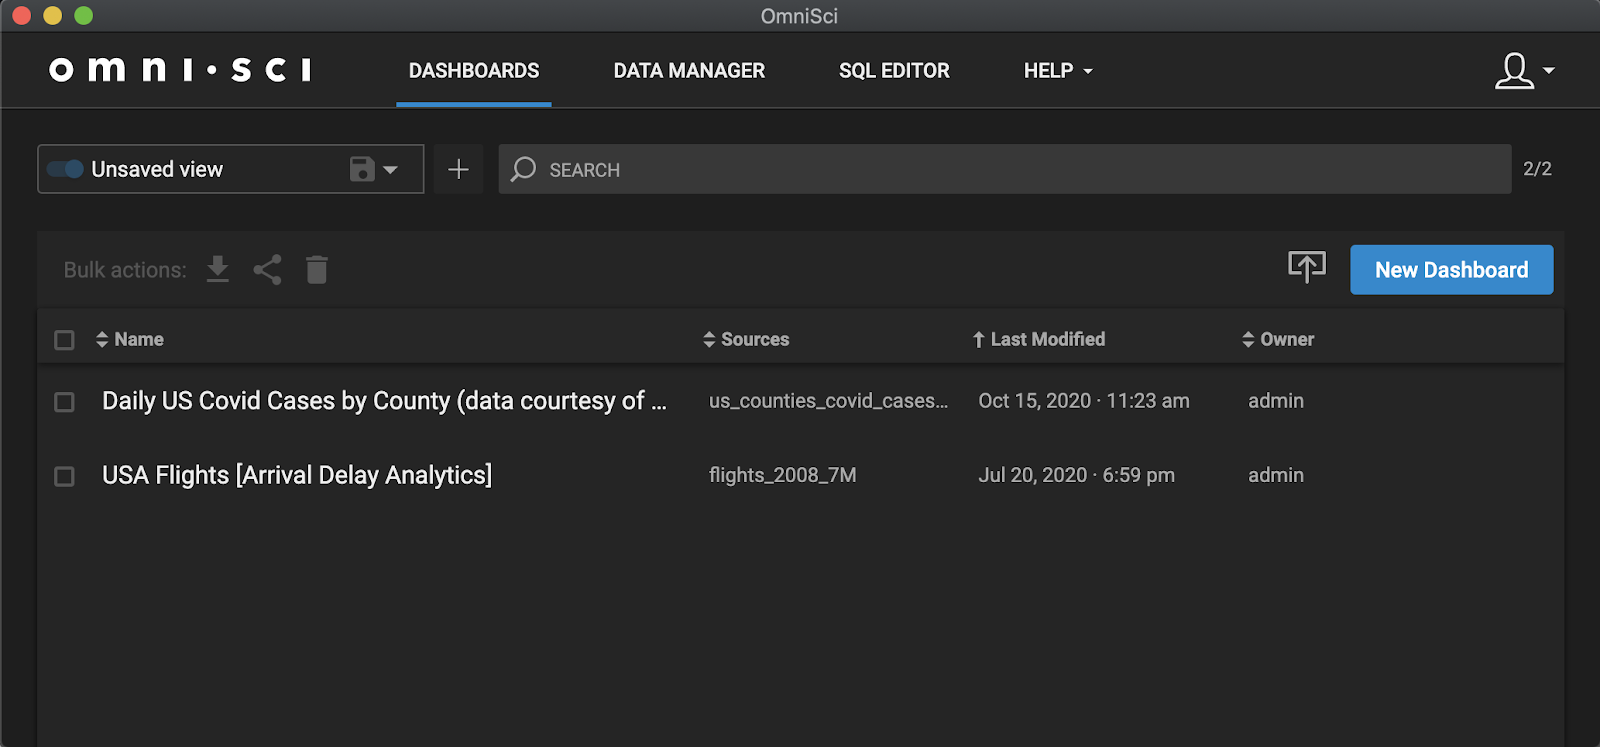Image resolution: width=1600 pixels, height=747 pixels.
Task: Sort by Name column
Action: click(x=130, y=339)
